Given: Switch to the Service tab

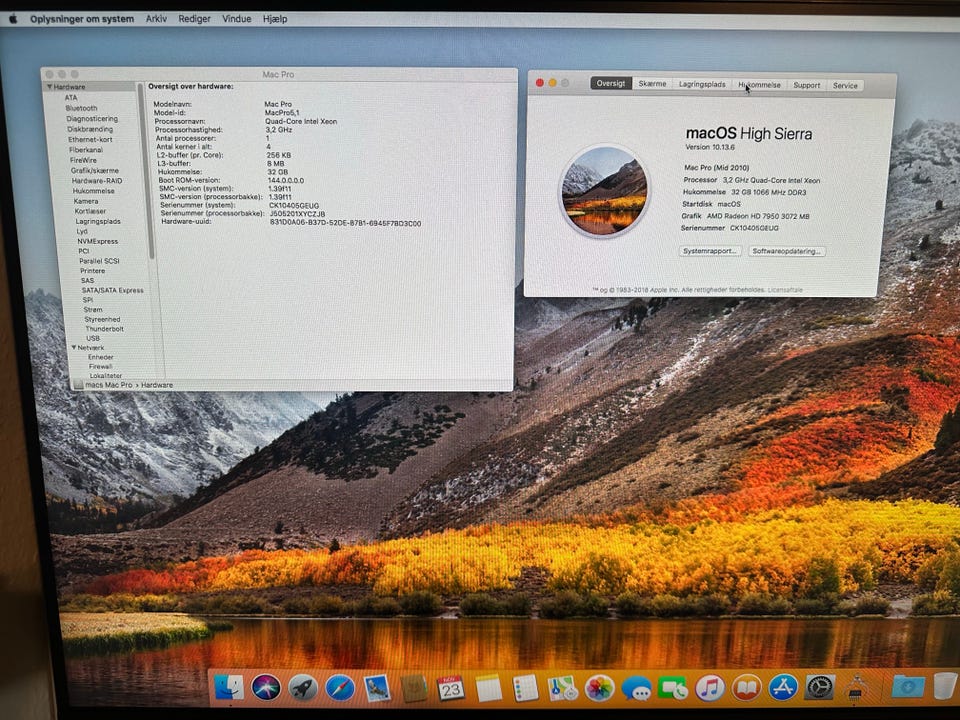Looking at the screenshot, I should click(845, 86).
